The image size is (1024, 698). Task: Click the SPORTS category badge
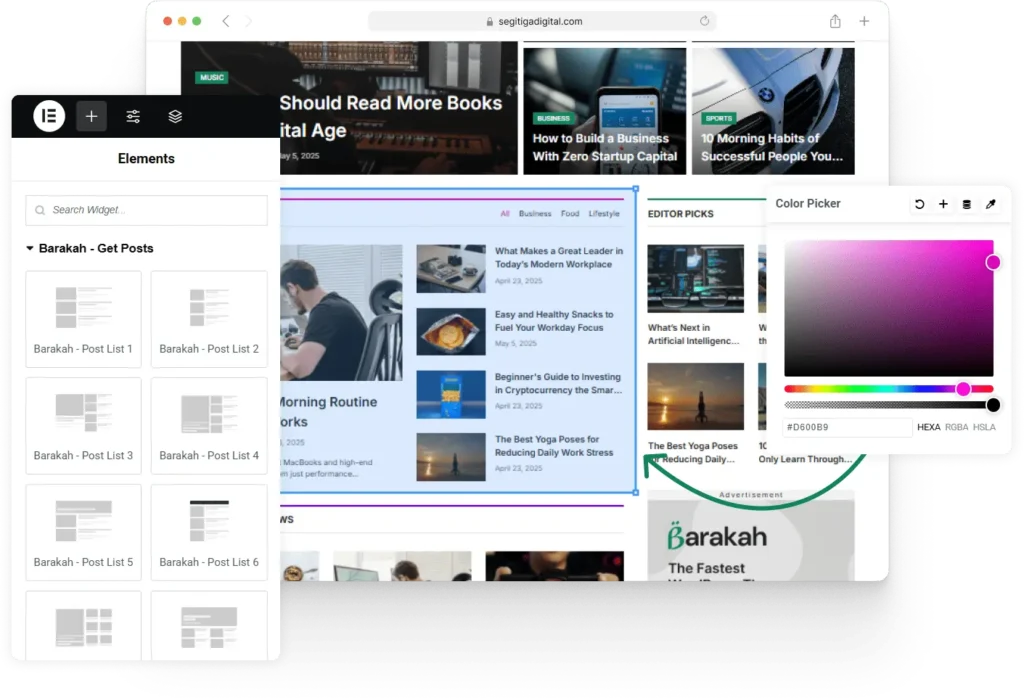pyautogui.click(x=718, y=119)
